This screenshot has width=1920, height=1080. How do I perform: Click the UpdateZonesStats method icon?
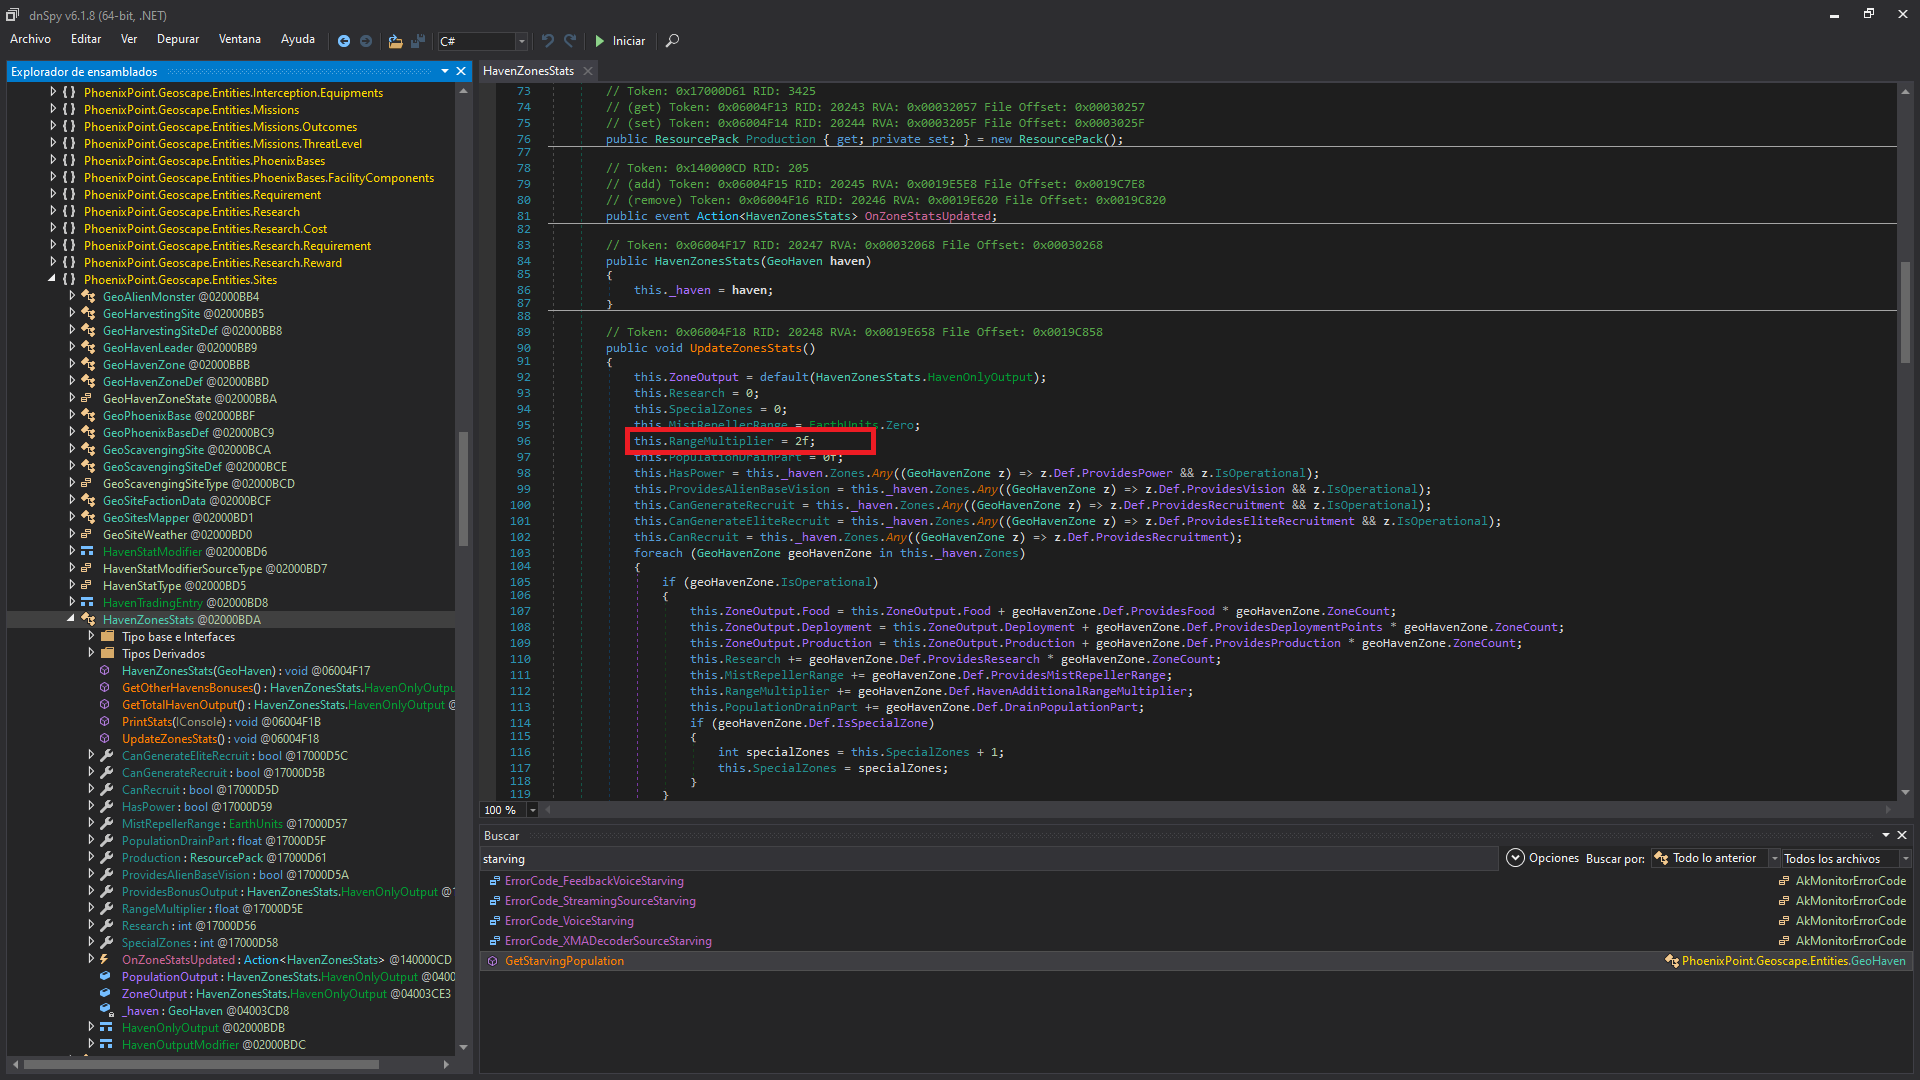(x=105, y=739)
